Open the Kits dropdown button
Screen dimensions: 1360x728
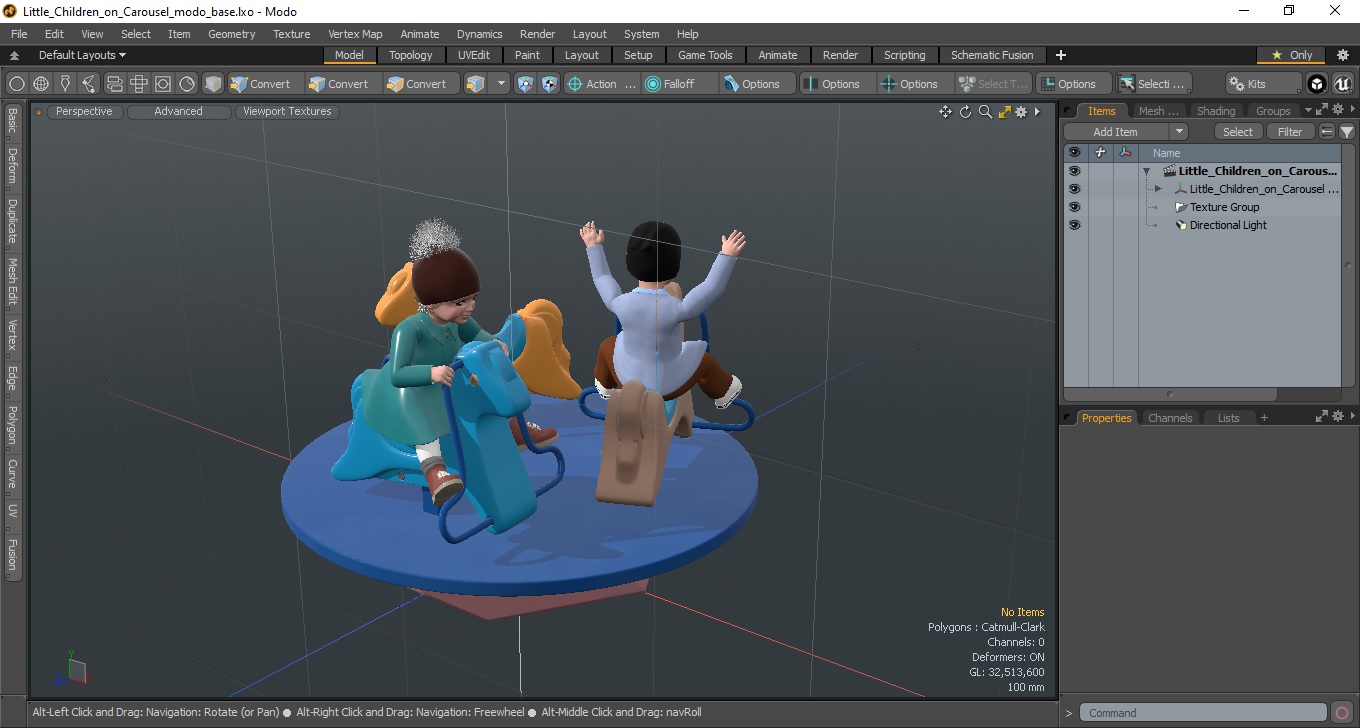pos(1263,84)
